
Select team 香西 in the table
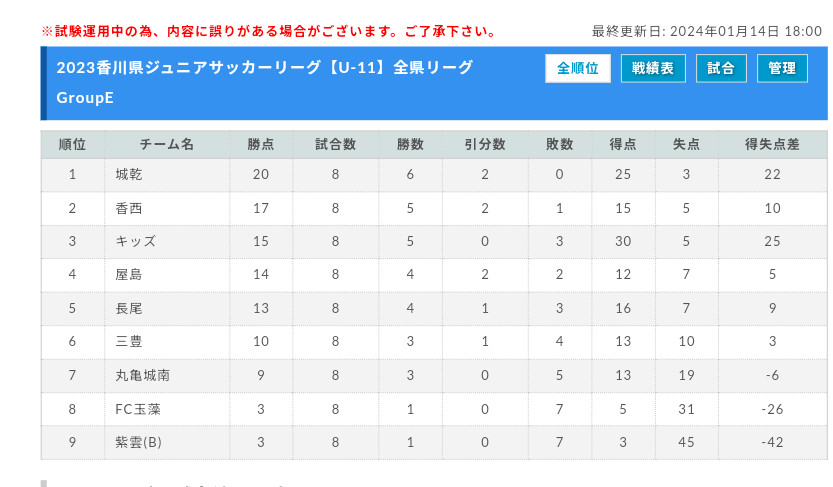(x=129, y=208)
